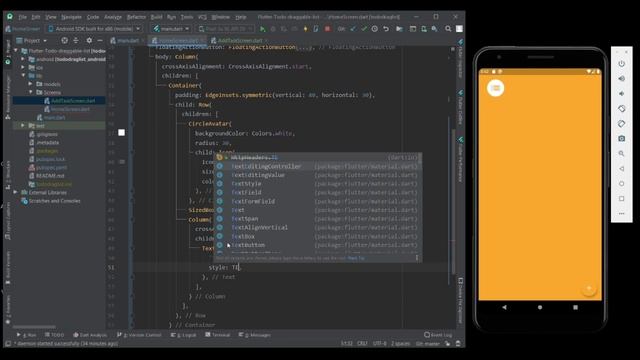Hide the Project panel with minus icon
The width and height of the screenshot is (640, 360).
[100, 40]
